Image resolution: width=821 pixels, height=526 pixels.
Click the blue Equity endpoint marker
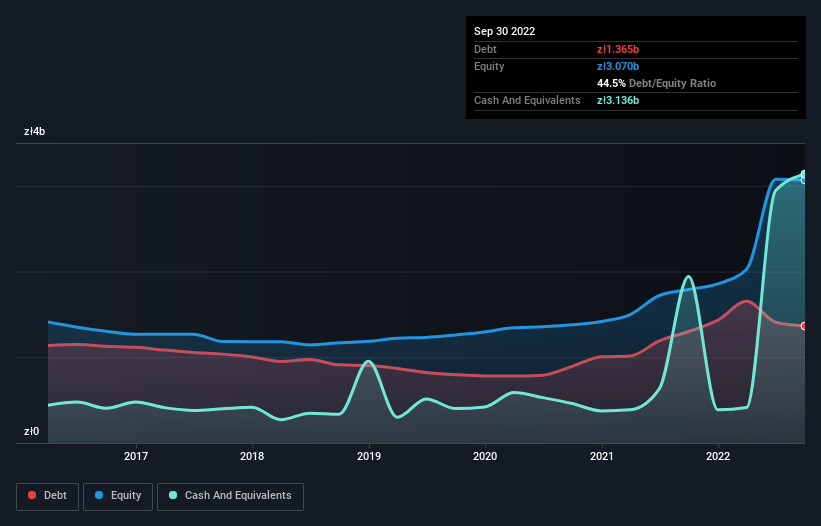(x=804, y=180)
